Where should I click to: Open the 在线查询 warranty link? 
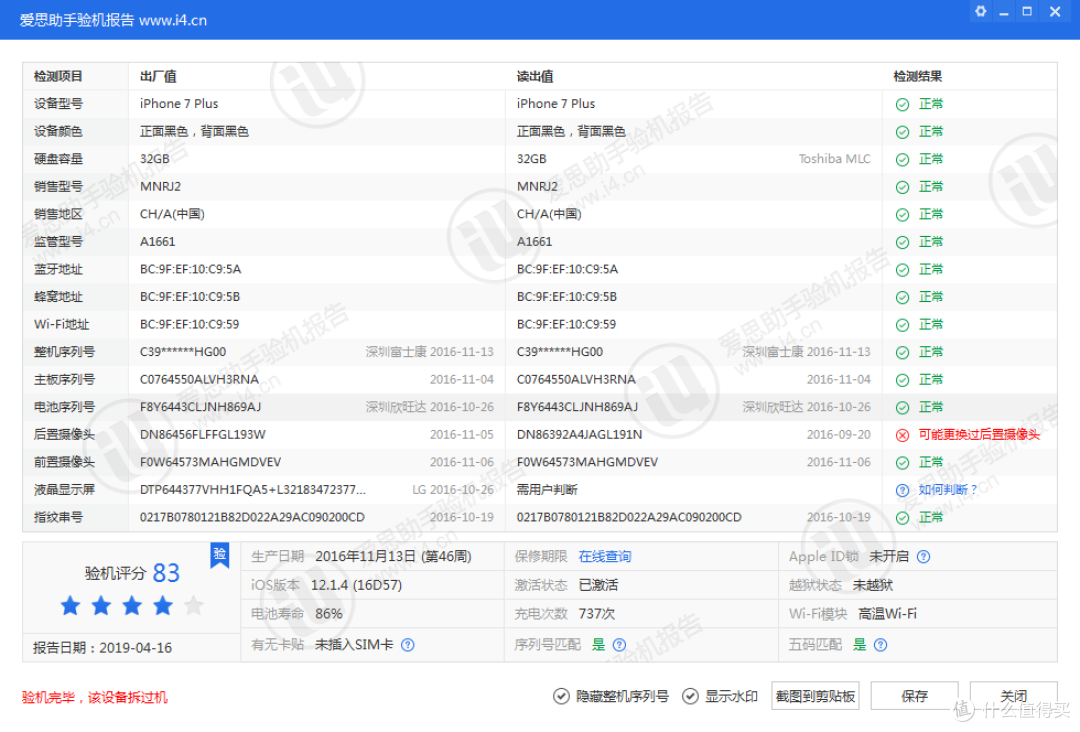coord(605,556)
